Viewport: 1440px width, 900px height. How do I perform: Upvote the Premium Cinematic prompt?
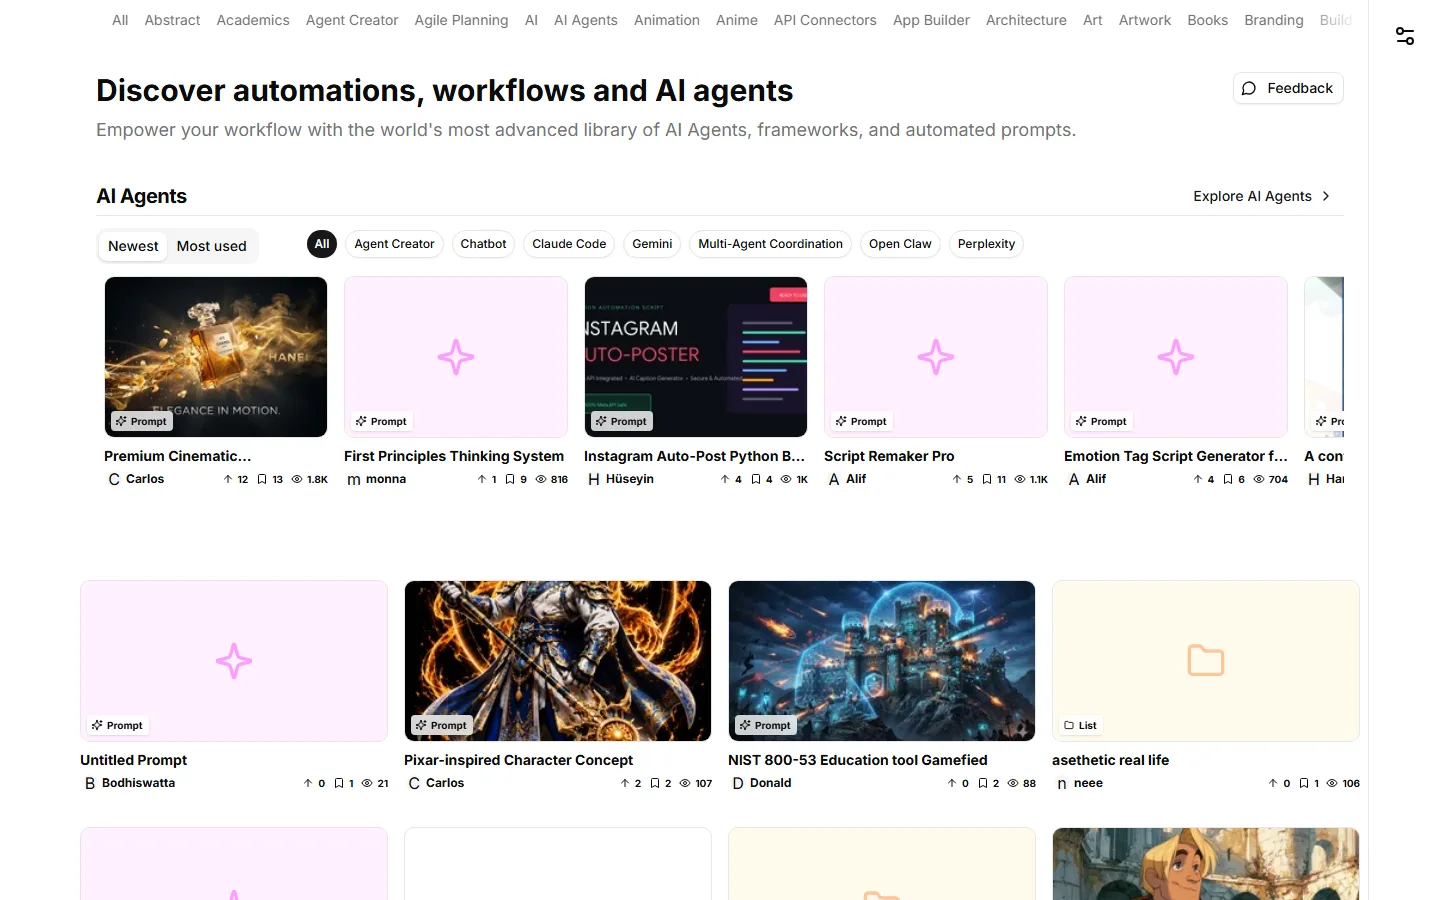point(228,479)
